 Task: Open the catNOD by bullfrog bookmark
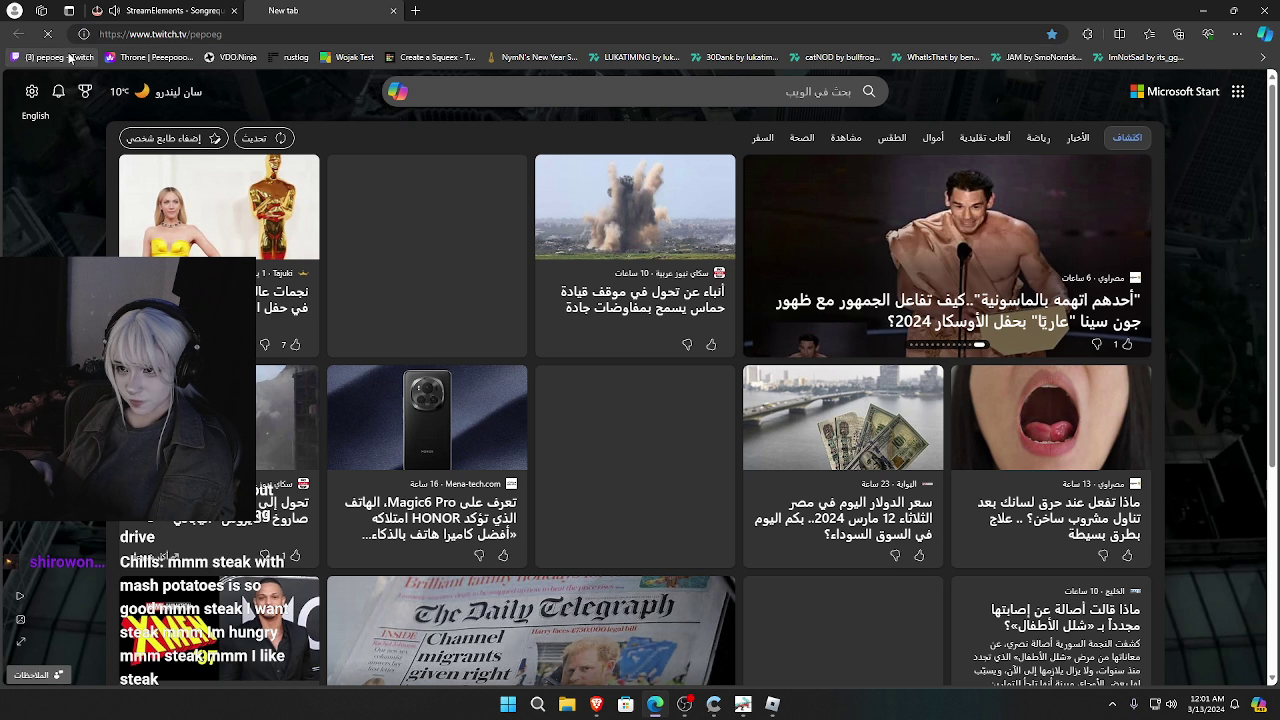click(x=835, y=57)
